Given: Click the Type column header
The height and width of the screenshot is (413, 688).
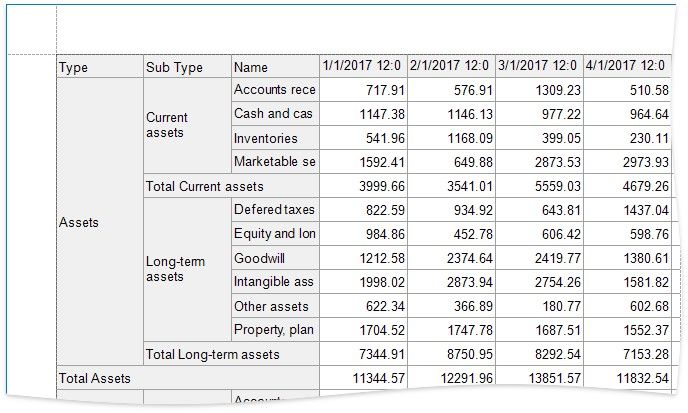Looking at the screenshot, I should [100, 67].
